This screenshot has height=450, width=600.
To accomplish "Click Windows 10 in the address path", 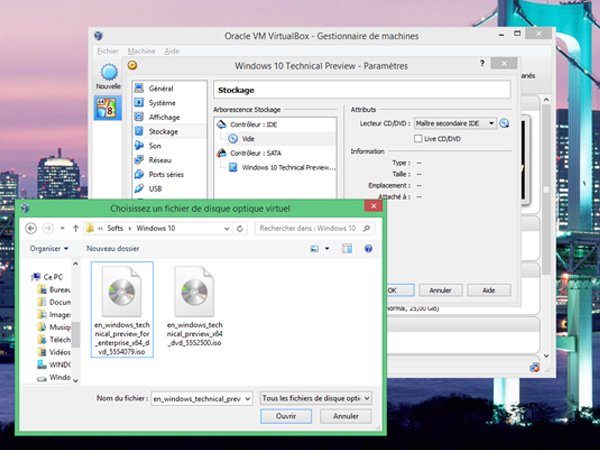I will click(x=156, y=228).
